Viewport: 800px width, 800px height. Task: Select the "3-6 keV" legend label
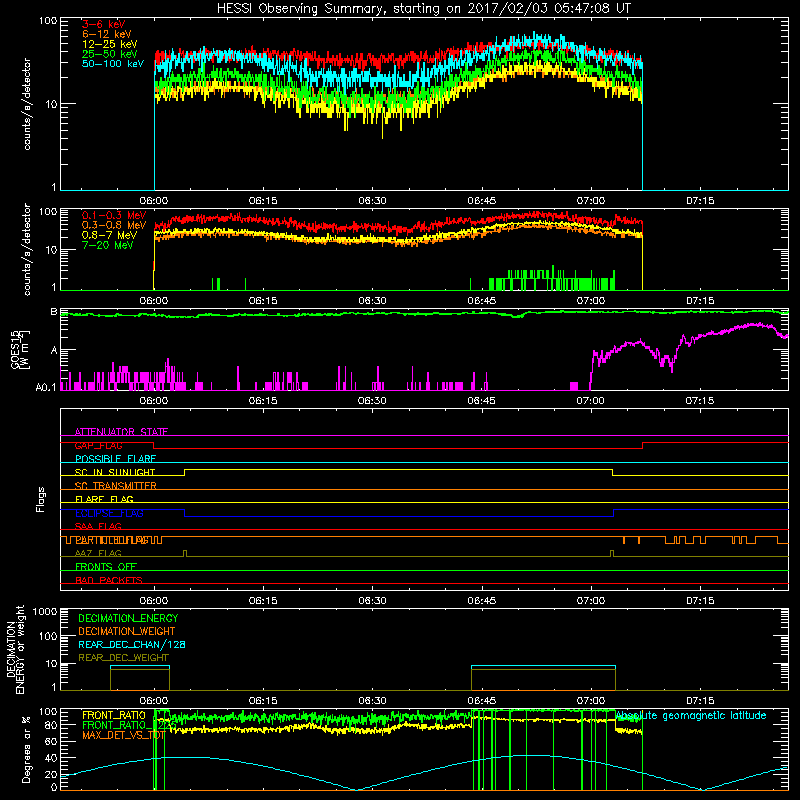[103, 24]
